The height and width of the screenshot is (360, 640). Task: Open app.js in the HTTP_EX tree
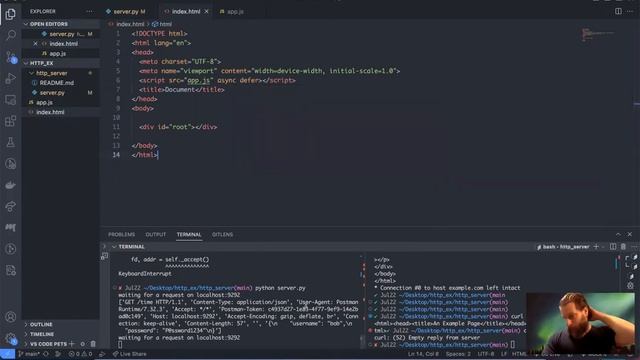61,102
